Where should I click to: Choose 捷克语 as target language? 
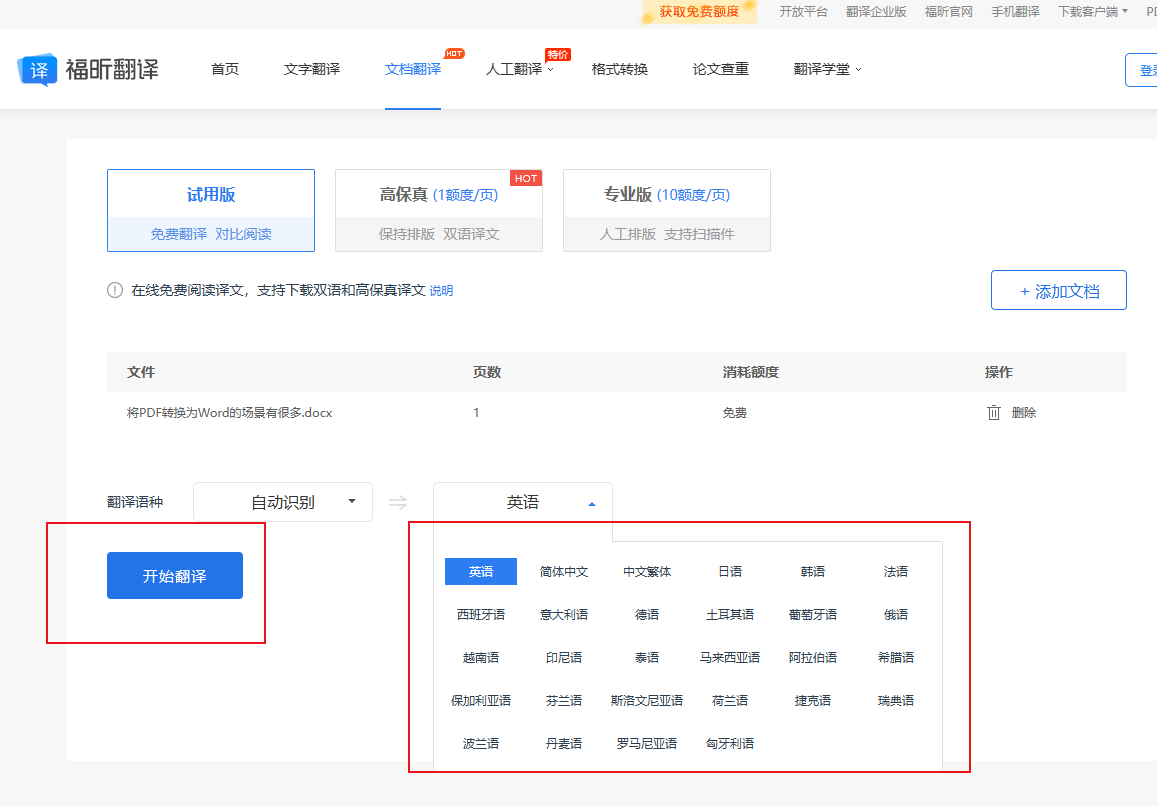[812, 700]
